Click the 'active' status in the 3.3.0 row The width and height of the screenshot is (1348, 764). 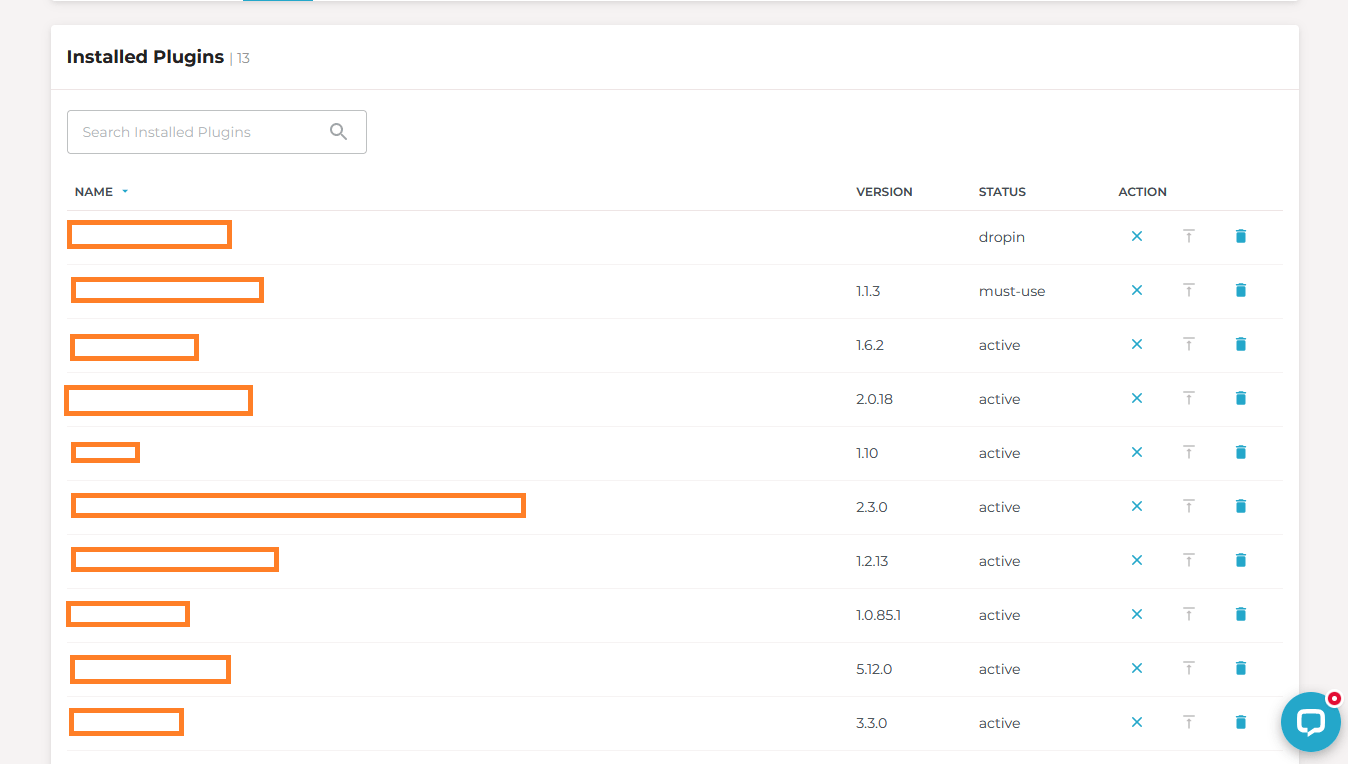[x=999, y=723]
